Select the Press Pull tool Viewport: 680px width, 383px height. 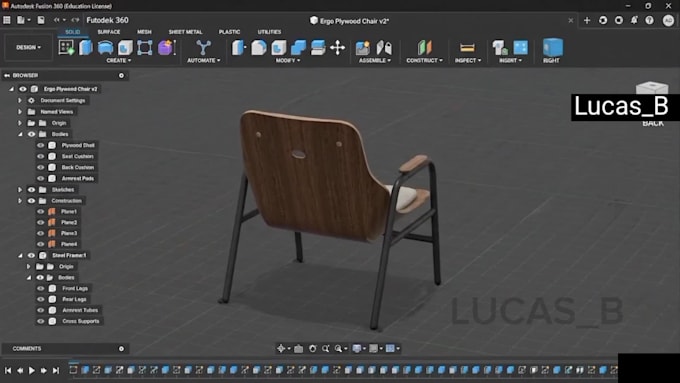[238, 48]
